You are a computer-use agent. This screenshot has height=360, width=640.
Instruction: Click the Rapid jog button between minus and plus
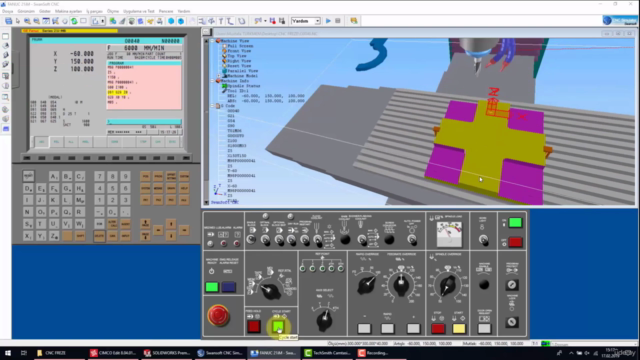click(x=387, y=329)
